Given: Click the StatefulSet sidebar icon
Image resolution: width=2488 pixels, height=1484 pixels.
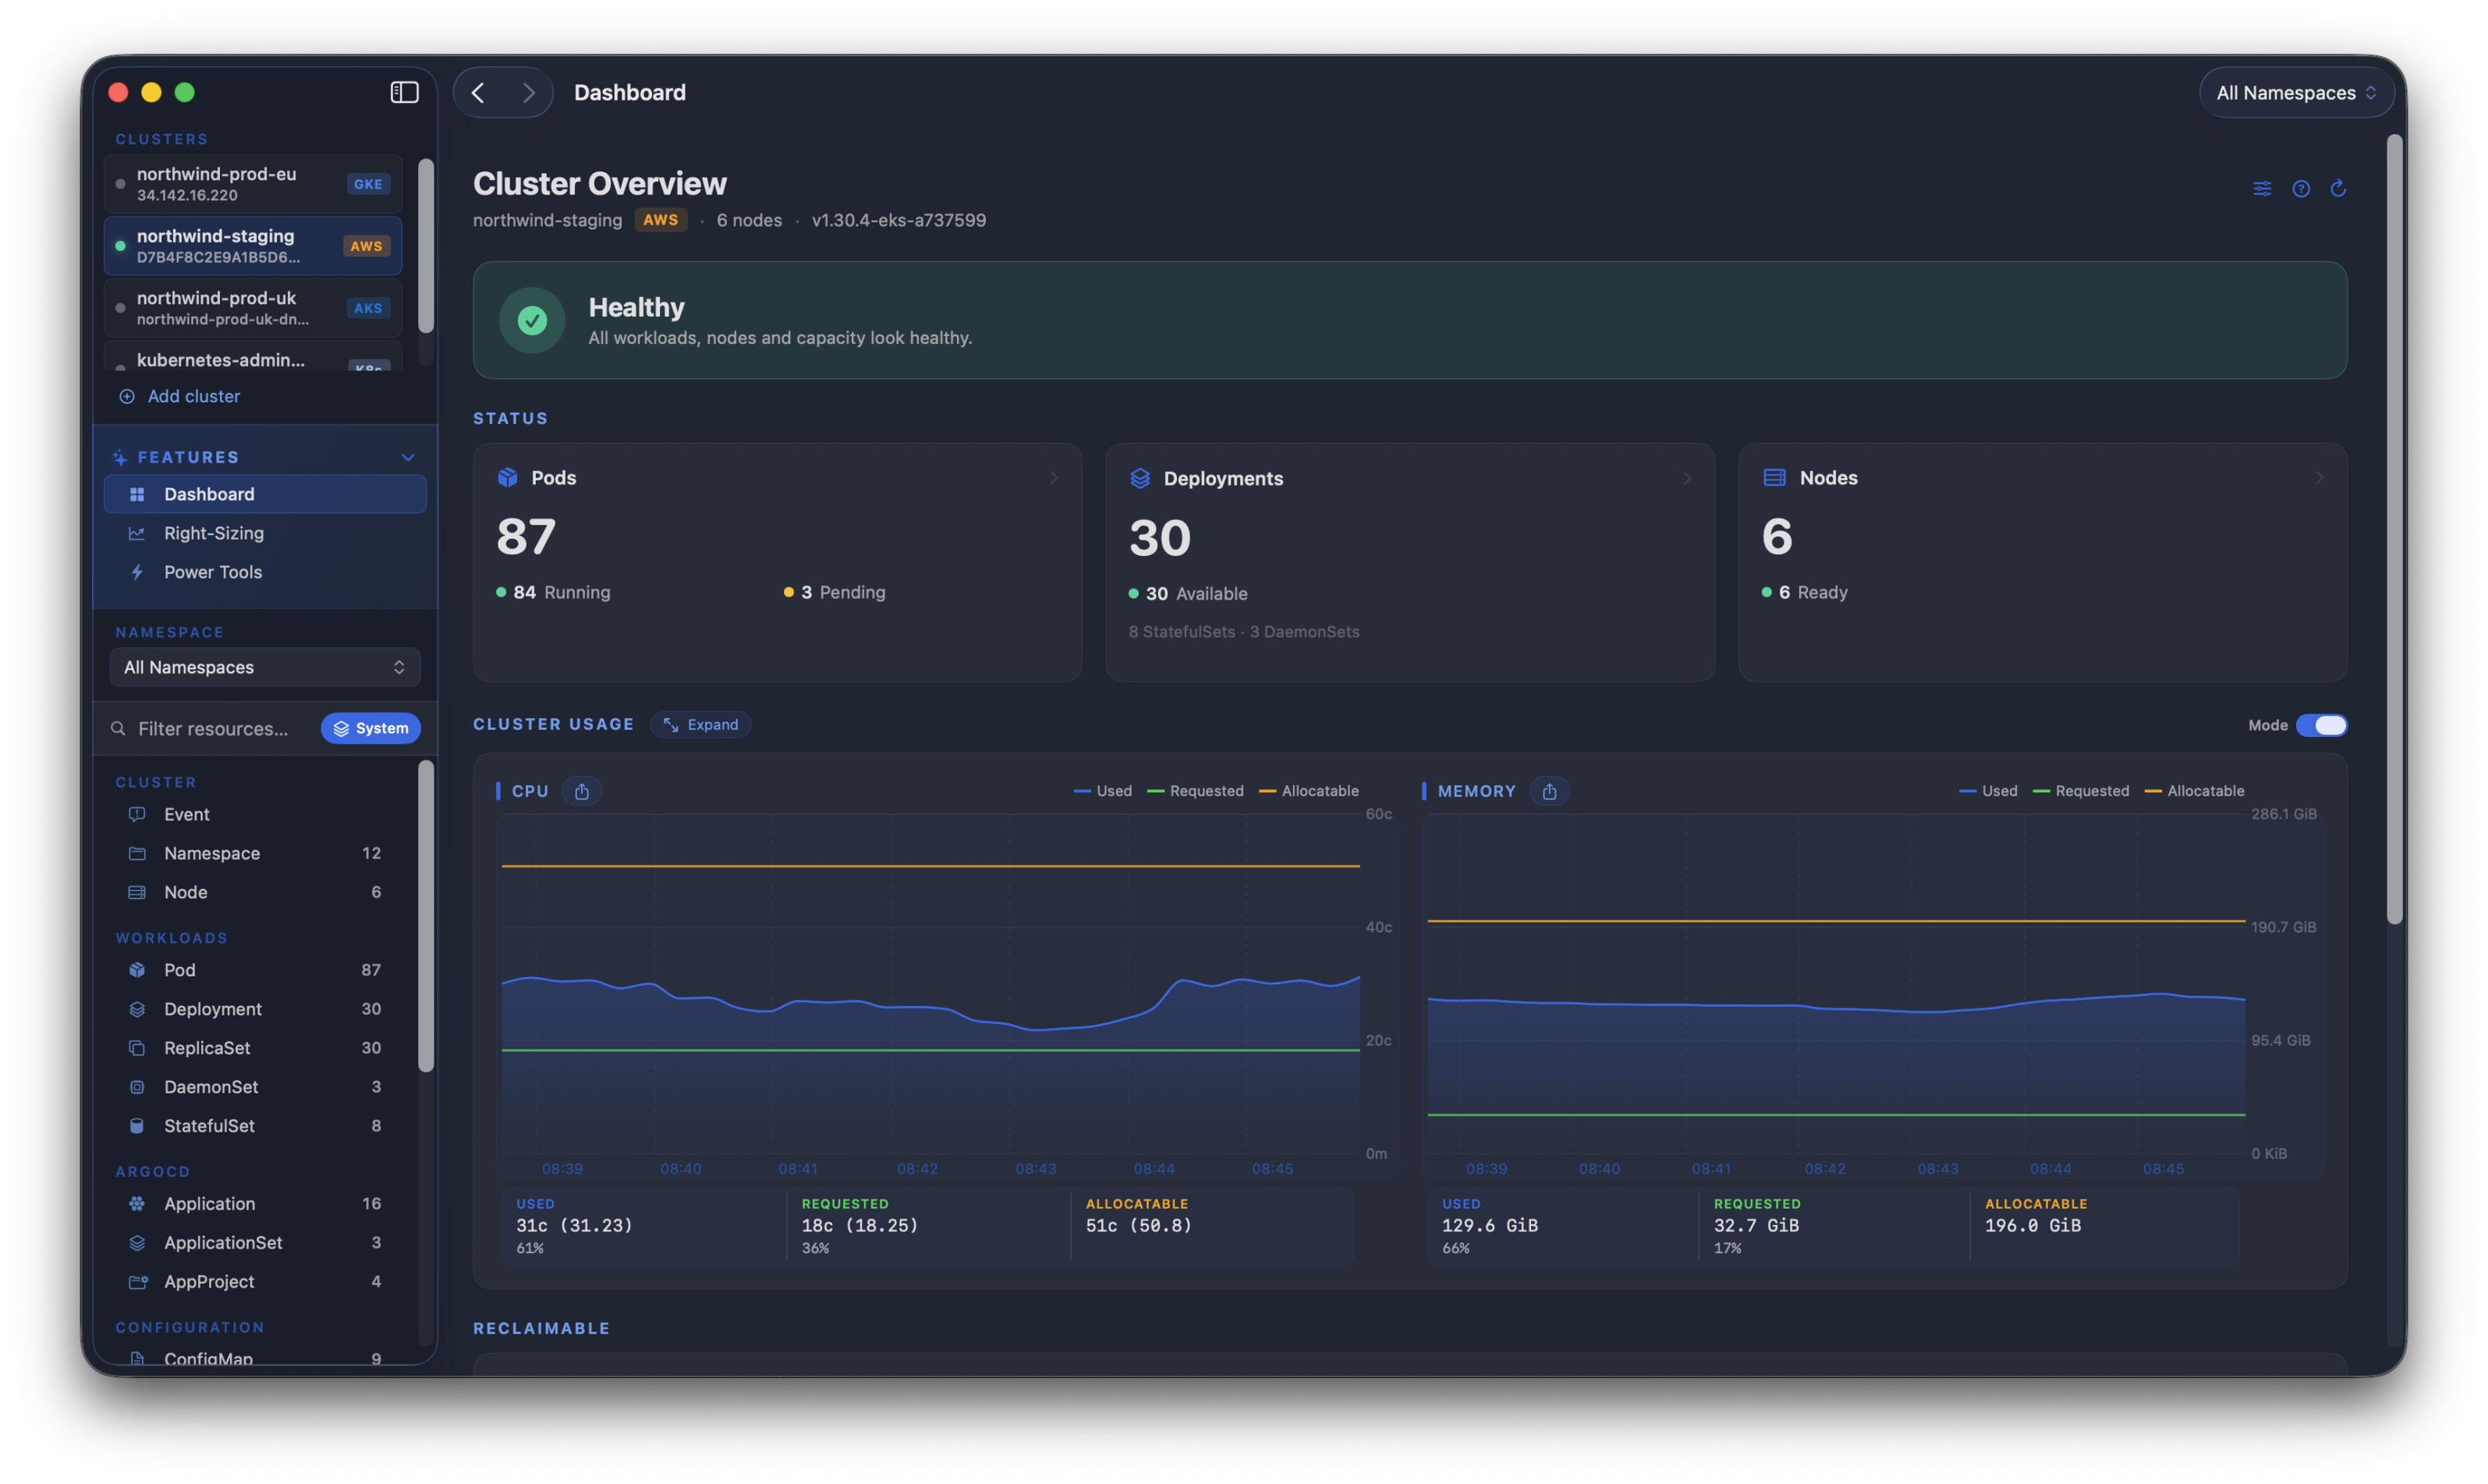Looking at the screenshot, I should [x=137, y=1126].
